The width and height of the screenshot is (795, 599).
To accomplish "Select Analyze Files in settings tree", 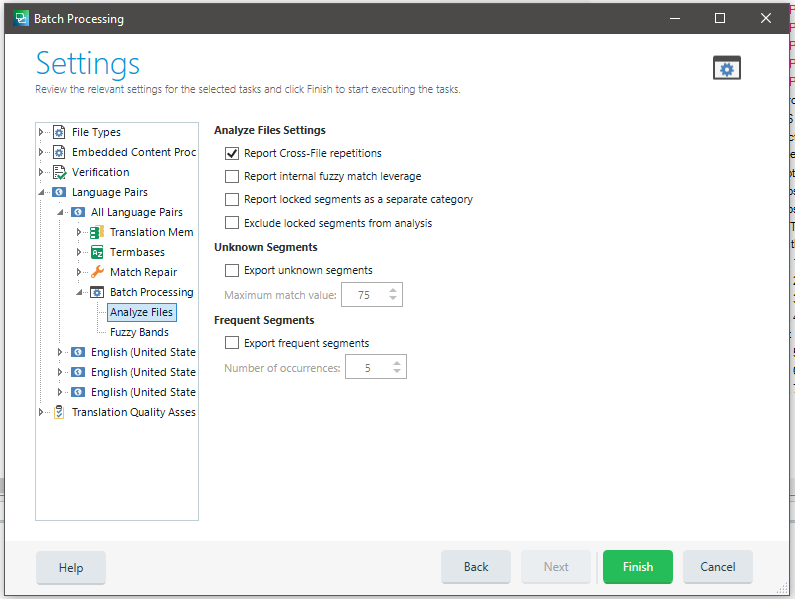I will 142,312.
